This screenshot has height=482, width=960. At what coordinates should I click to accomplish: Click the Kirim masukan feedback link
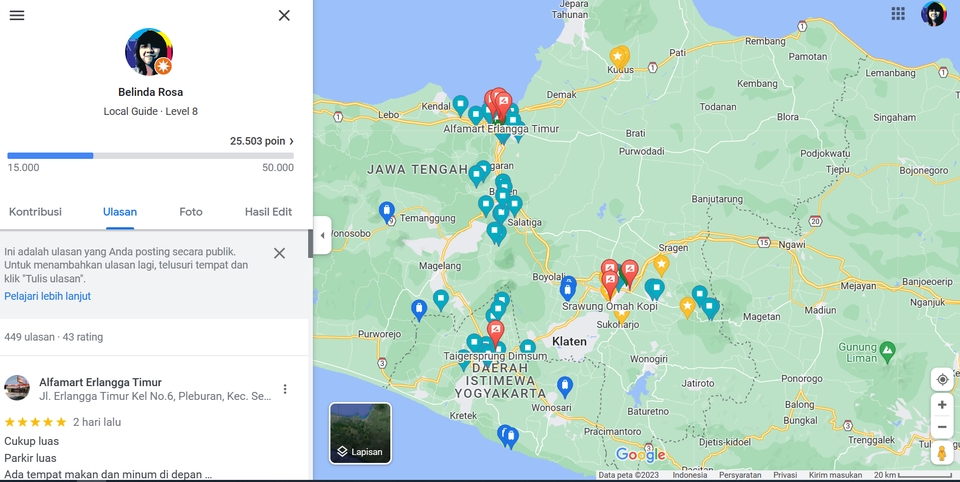click(x=835, y=475)
